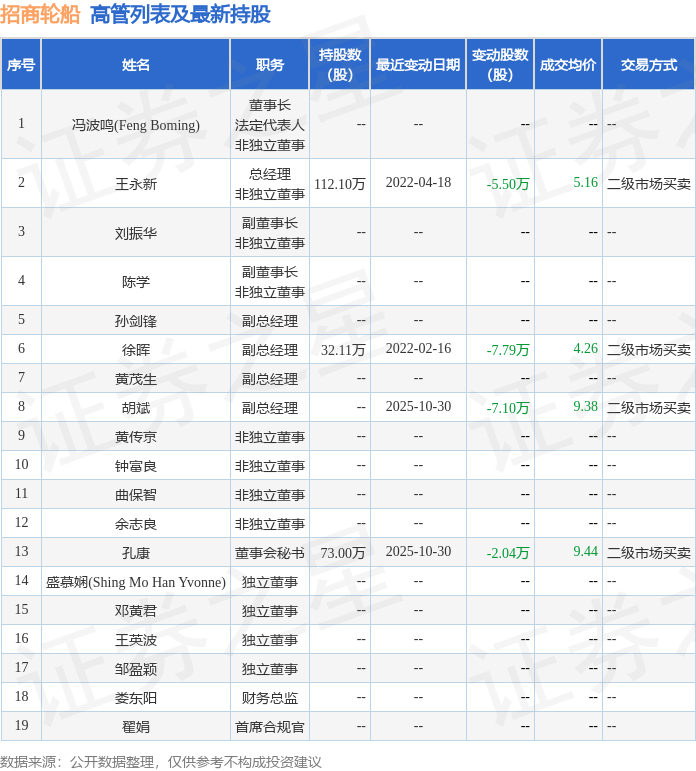Click 孙剑锋's position 副总经理
The height and width of the screenshot is (771, 696).
tap(270, 321)
